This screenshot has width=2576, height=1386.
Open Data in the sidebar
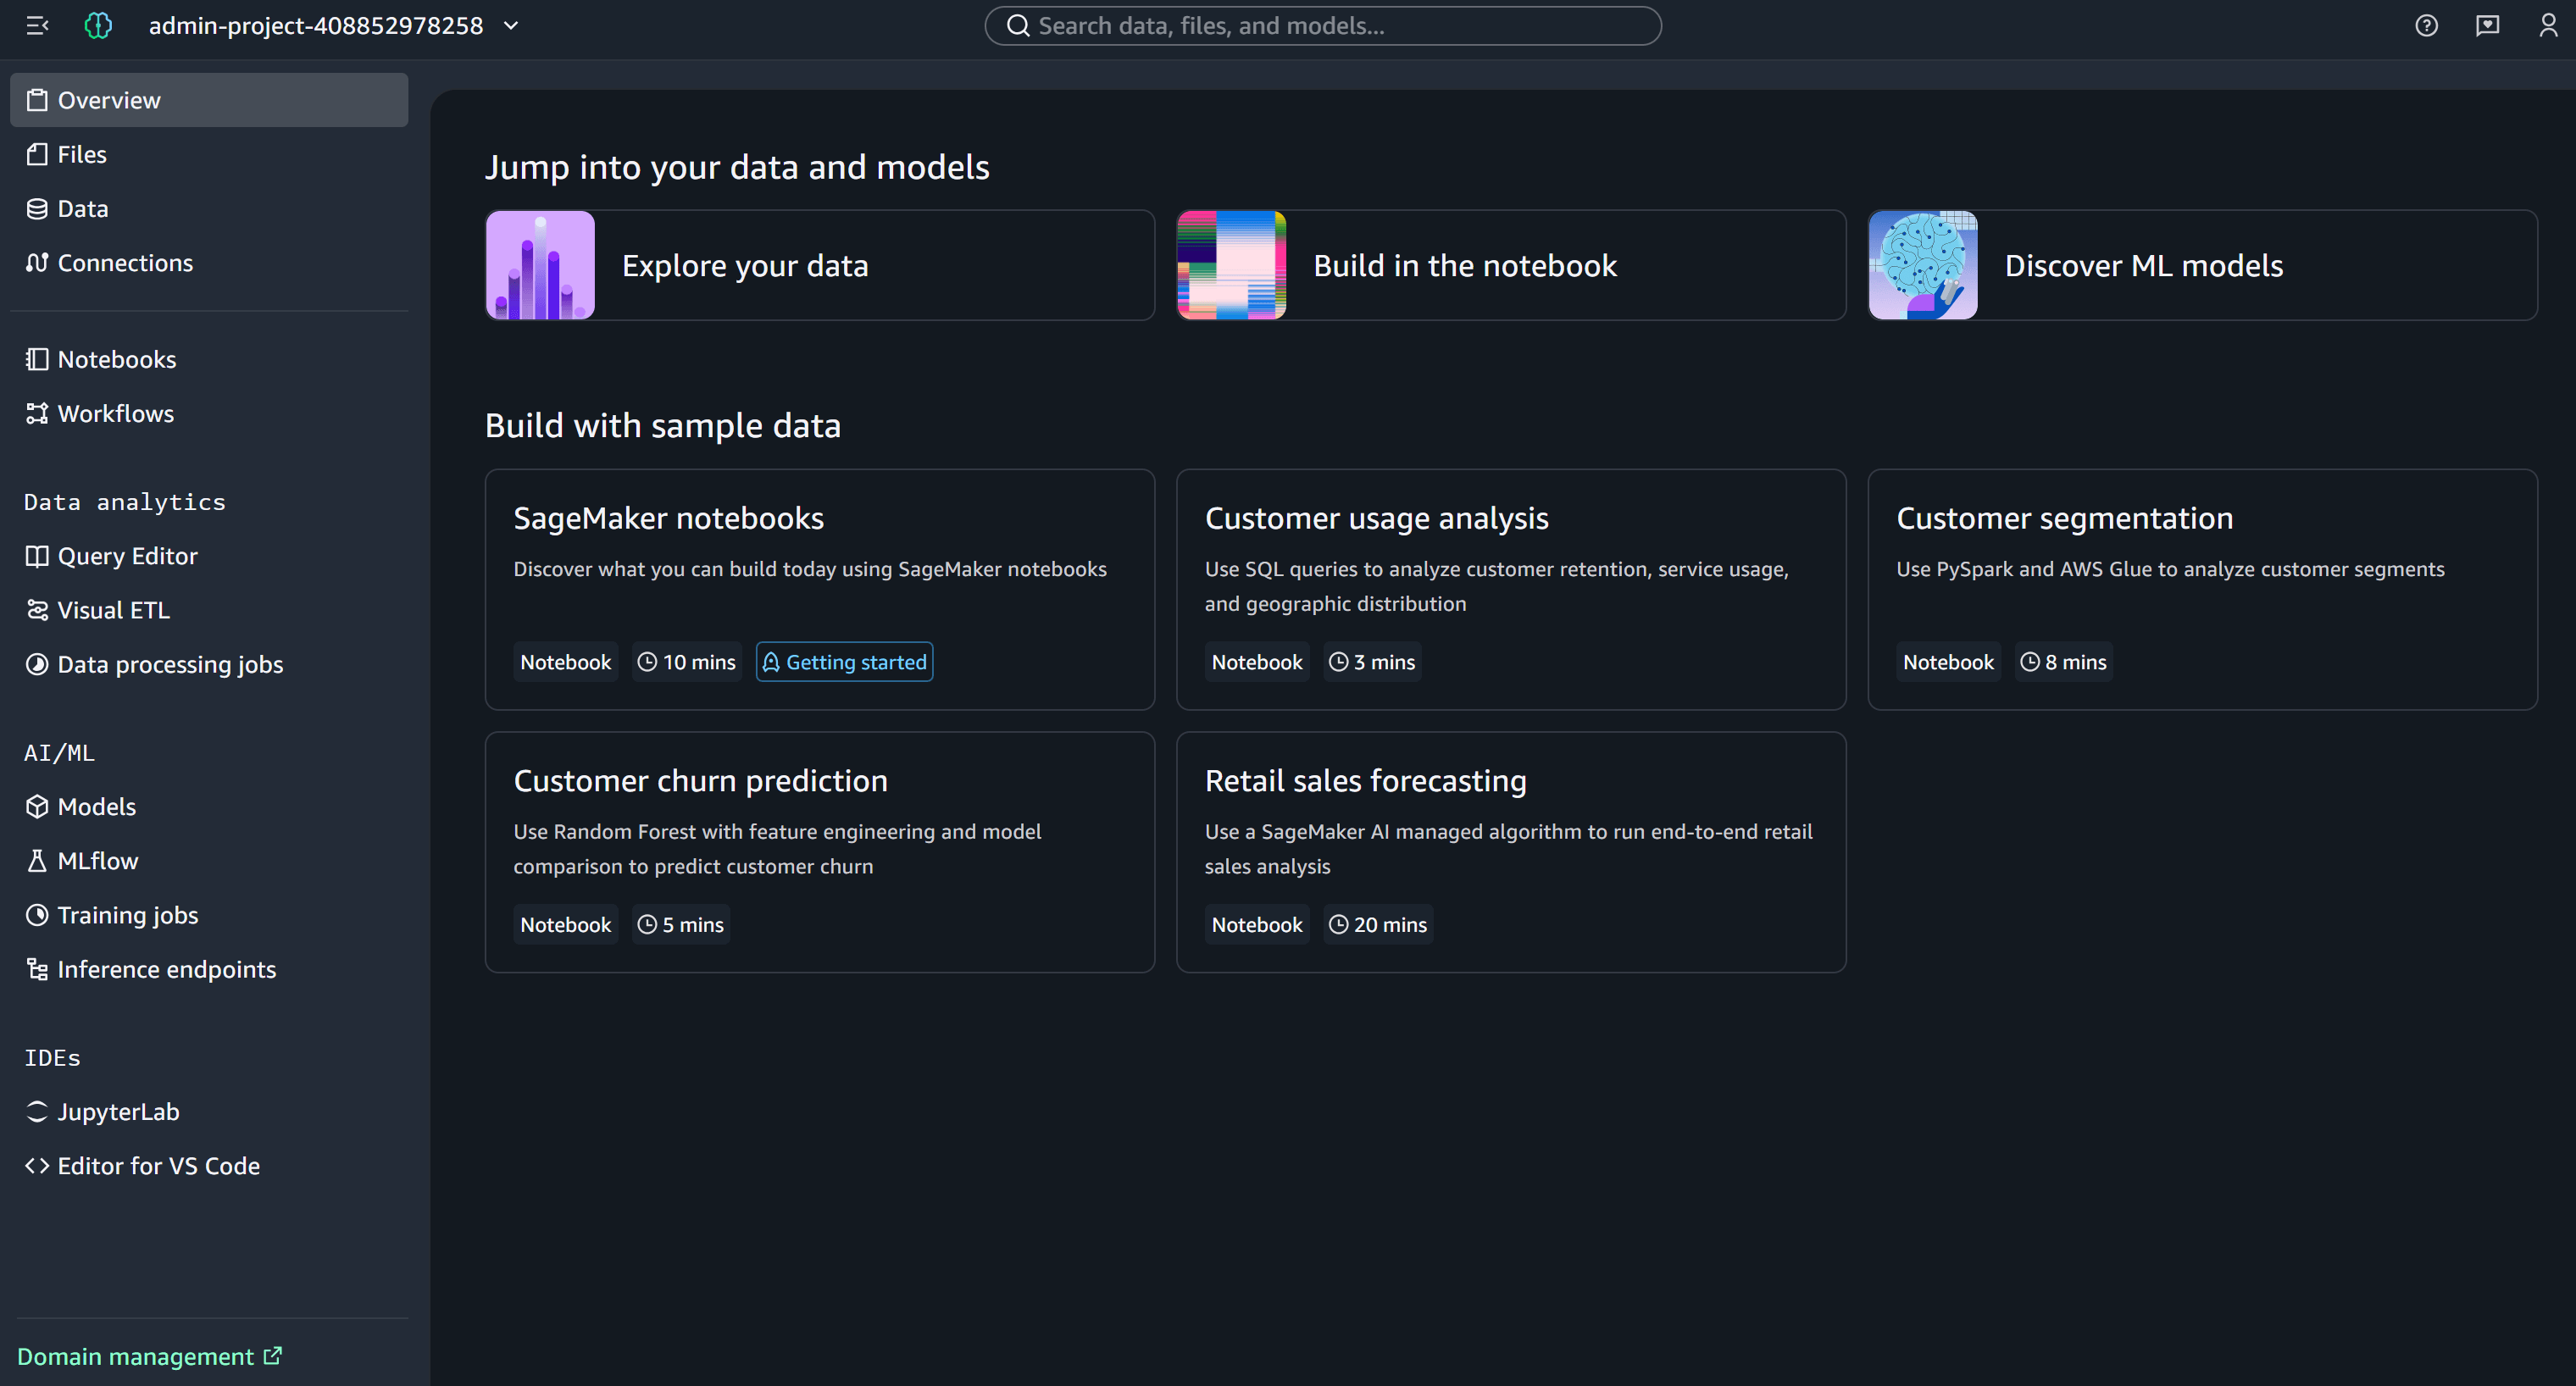click(209, 208)
